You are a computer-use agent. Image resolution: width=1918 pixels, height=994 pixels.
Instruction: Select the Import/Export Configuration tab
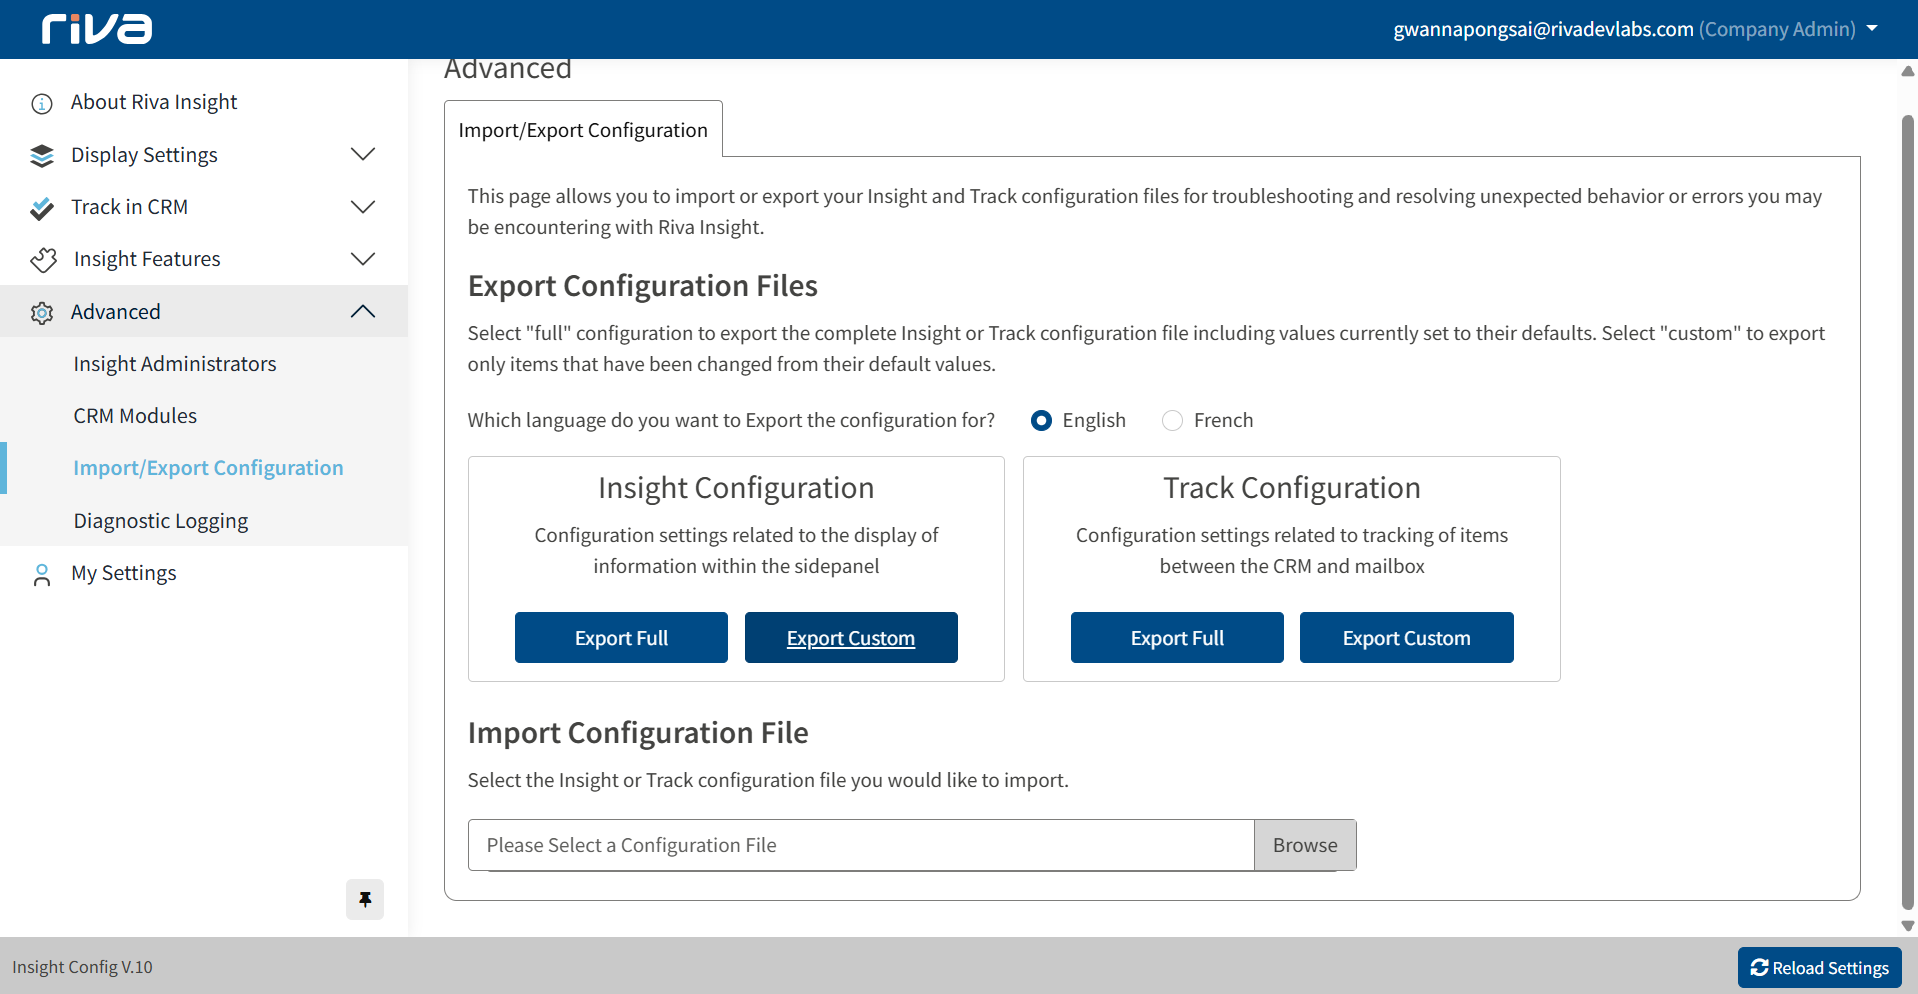583,130
